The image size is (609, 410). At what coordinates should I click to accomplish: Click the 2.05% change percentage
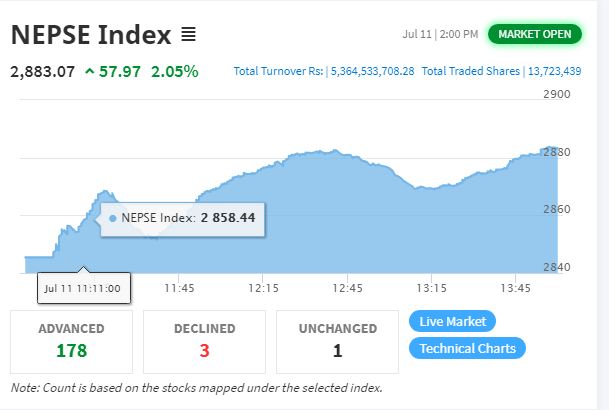[175, 72]
